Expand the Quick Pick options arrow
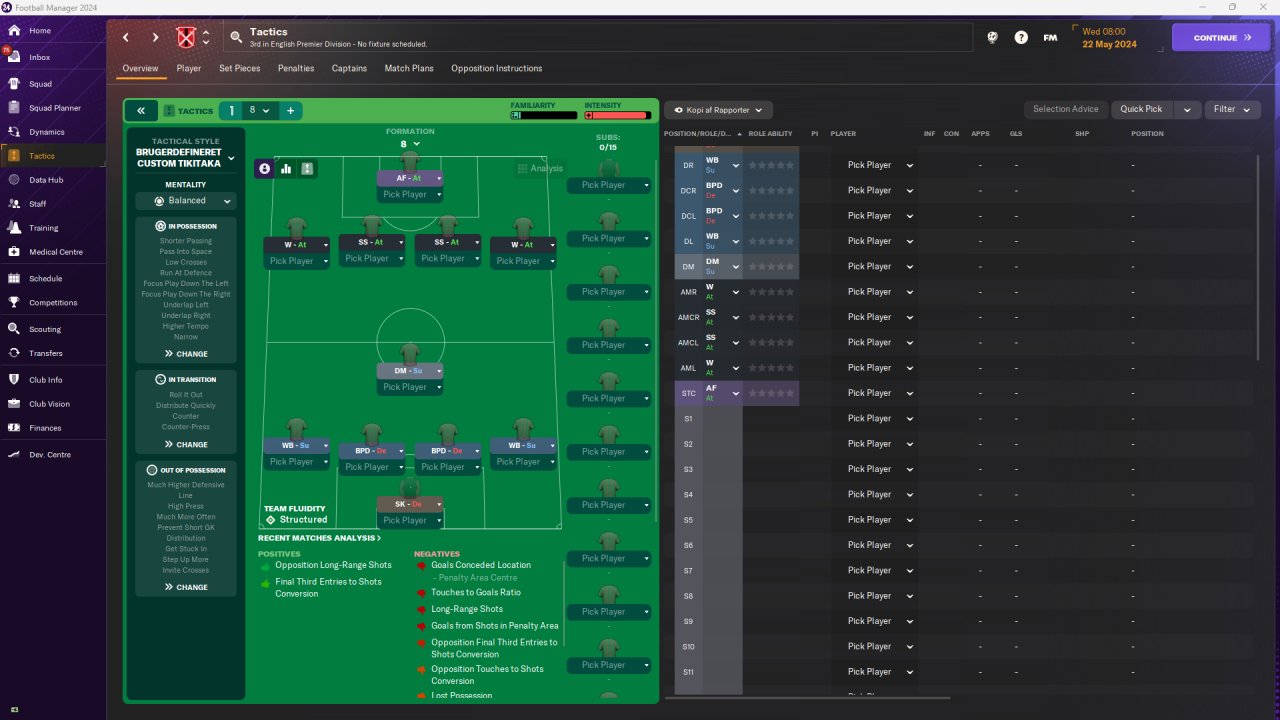Screen dimensions: 1280x720 [1187, 109]
